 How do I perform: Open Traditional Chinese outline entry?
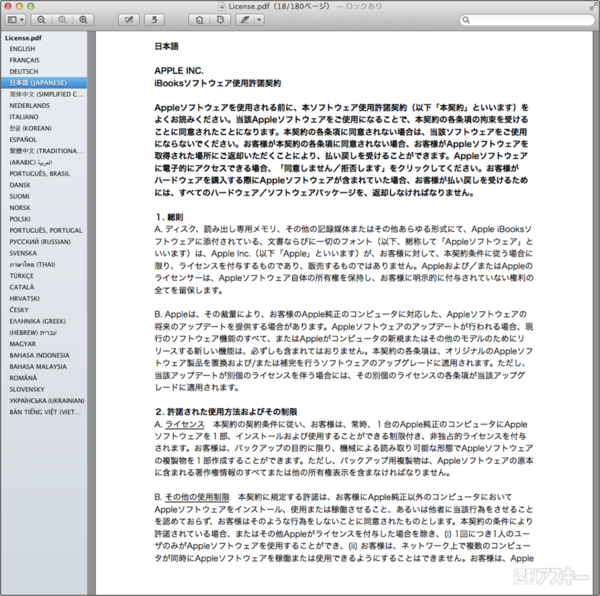tap(46, 151)
